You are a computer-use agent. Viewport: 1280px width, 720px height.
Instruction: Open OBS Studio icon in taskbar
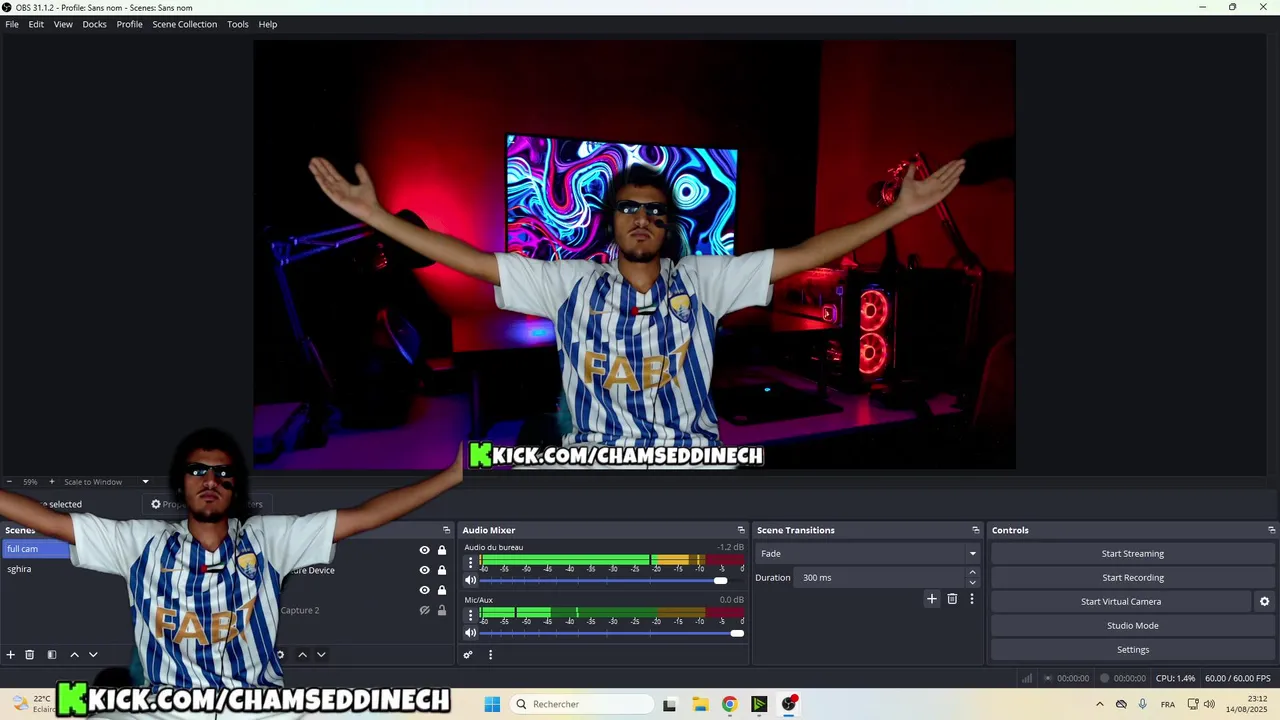click(789, 704)
